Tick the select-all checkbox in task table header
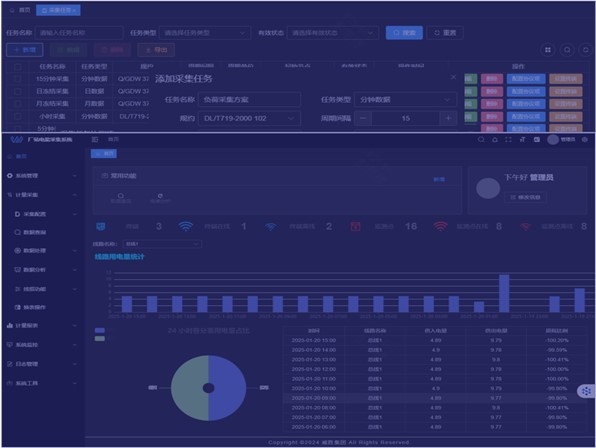 17,66
